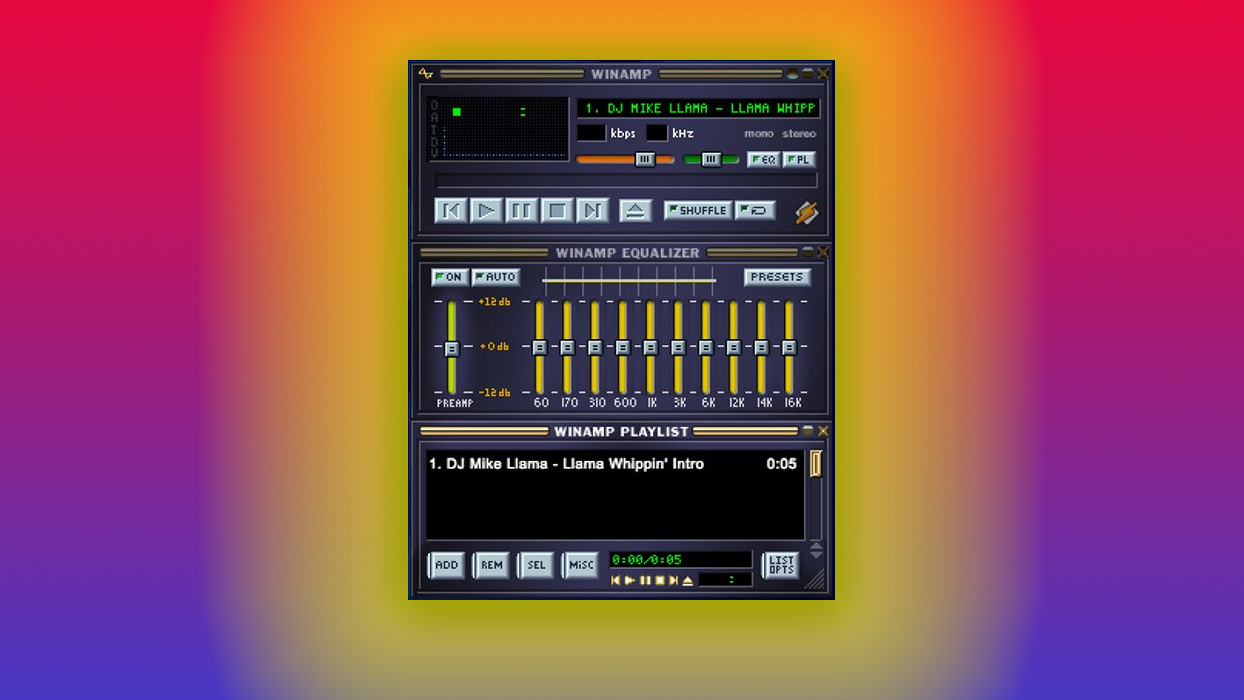Open the equalizer PRESETS menu
Screen dimensions: 1244x700
pyautogui.click(x=777, y=277)
